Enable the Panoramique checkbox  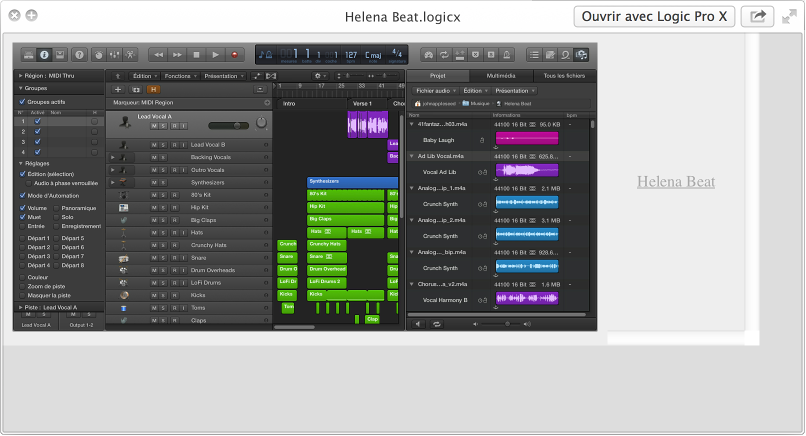(56, 208)
